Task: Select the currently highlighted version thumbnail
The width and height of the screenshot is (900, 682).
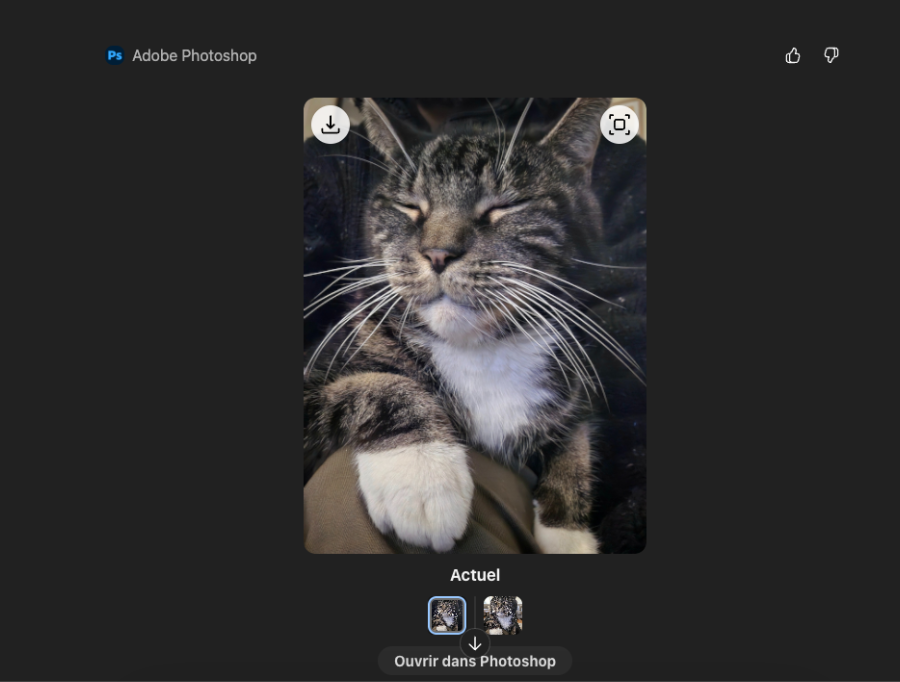Action: (x=447, y=614)
